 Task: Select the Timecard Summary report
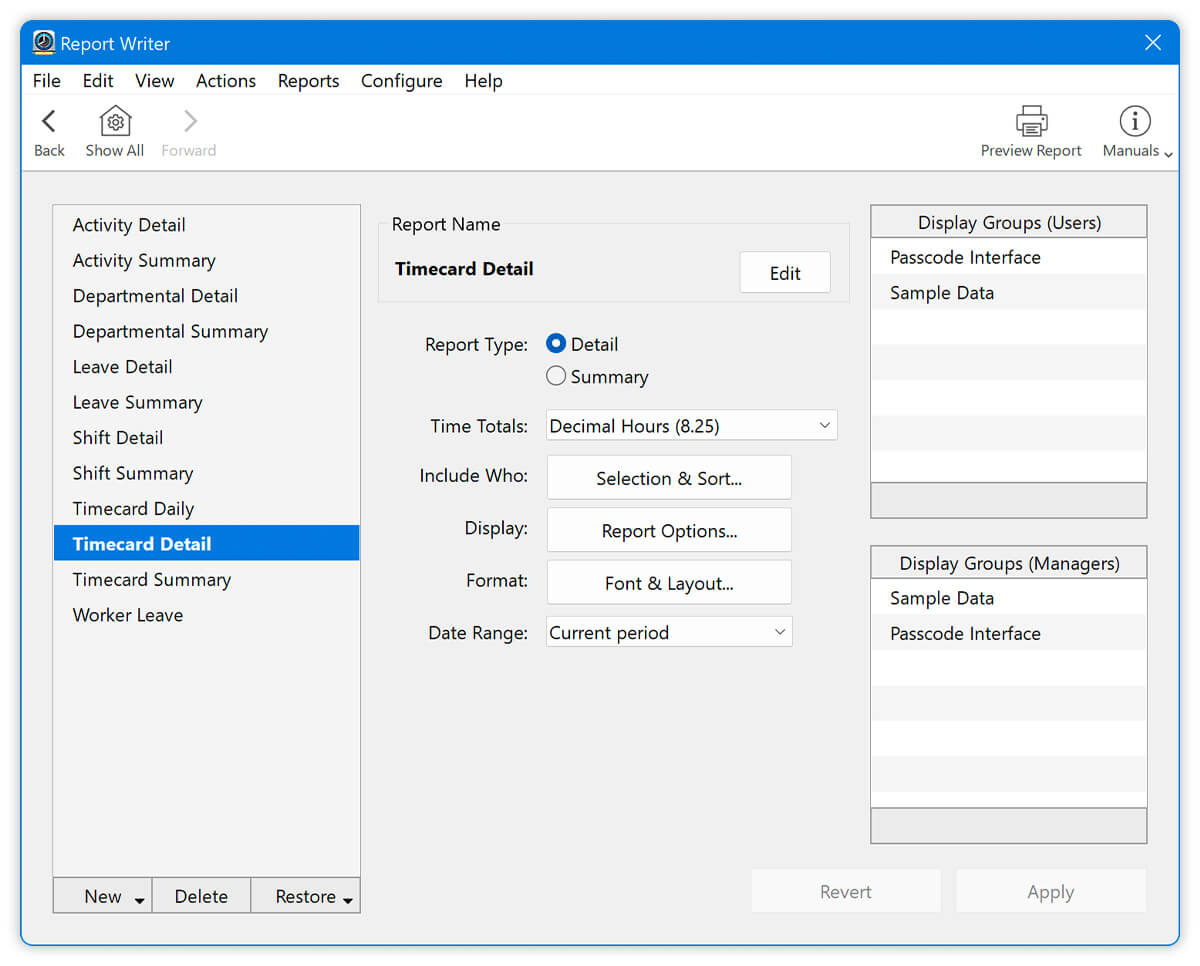(151, 579)
